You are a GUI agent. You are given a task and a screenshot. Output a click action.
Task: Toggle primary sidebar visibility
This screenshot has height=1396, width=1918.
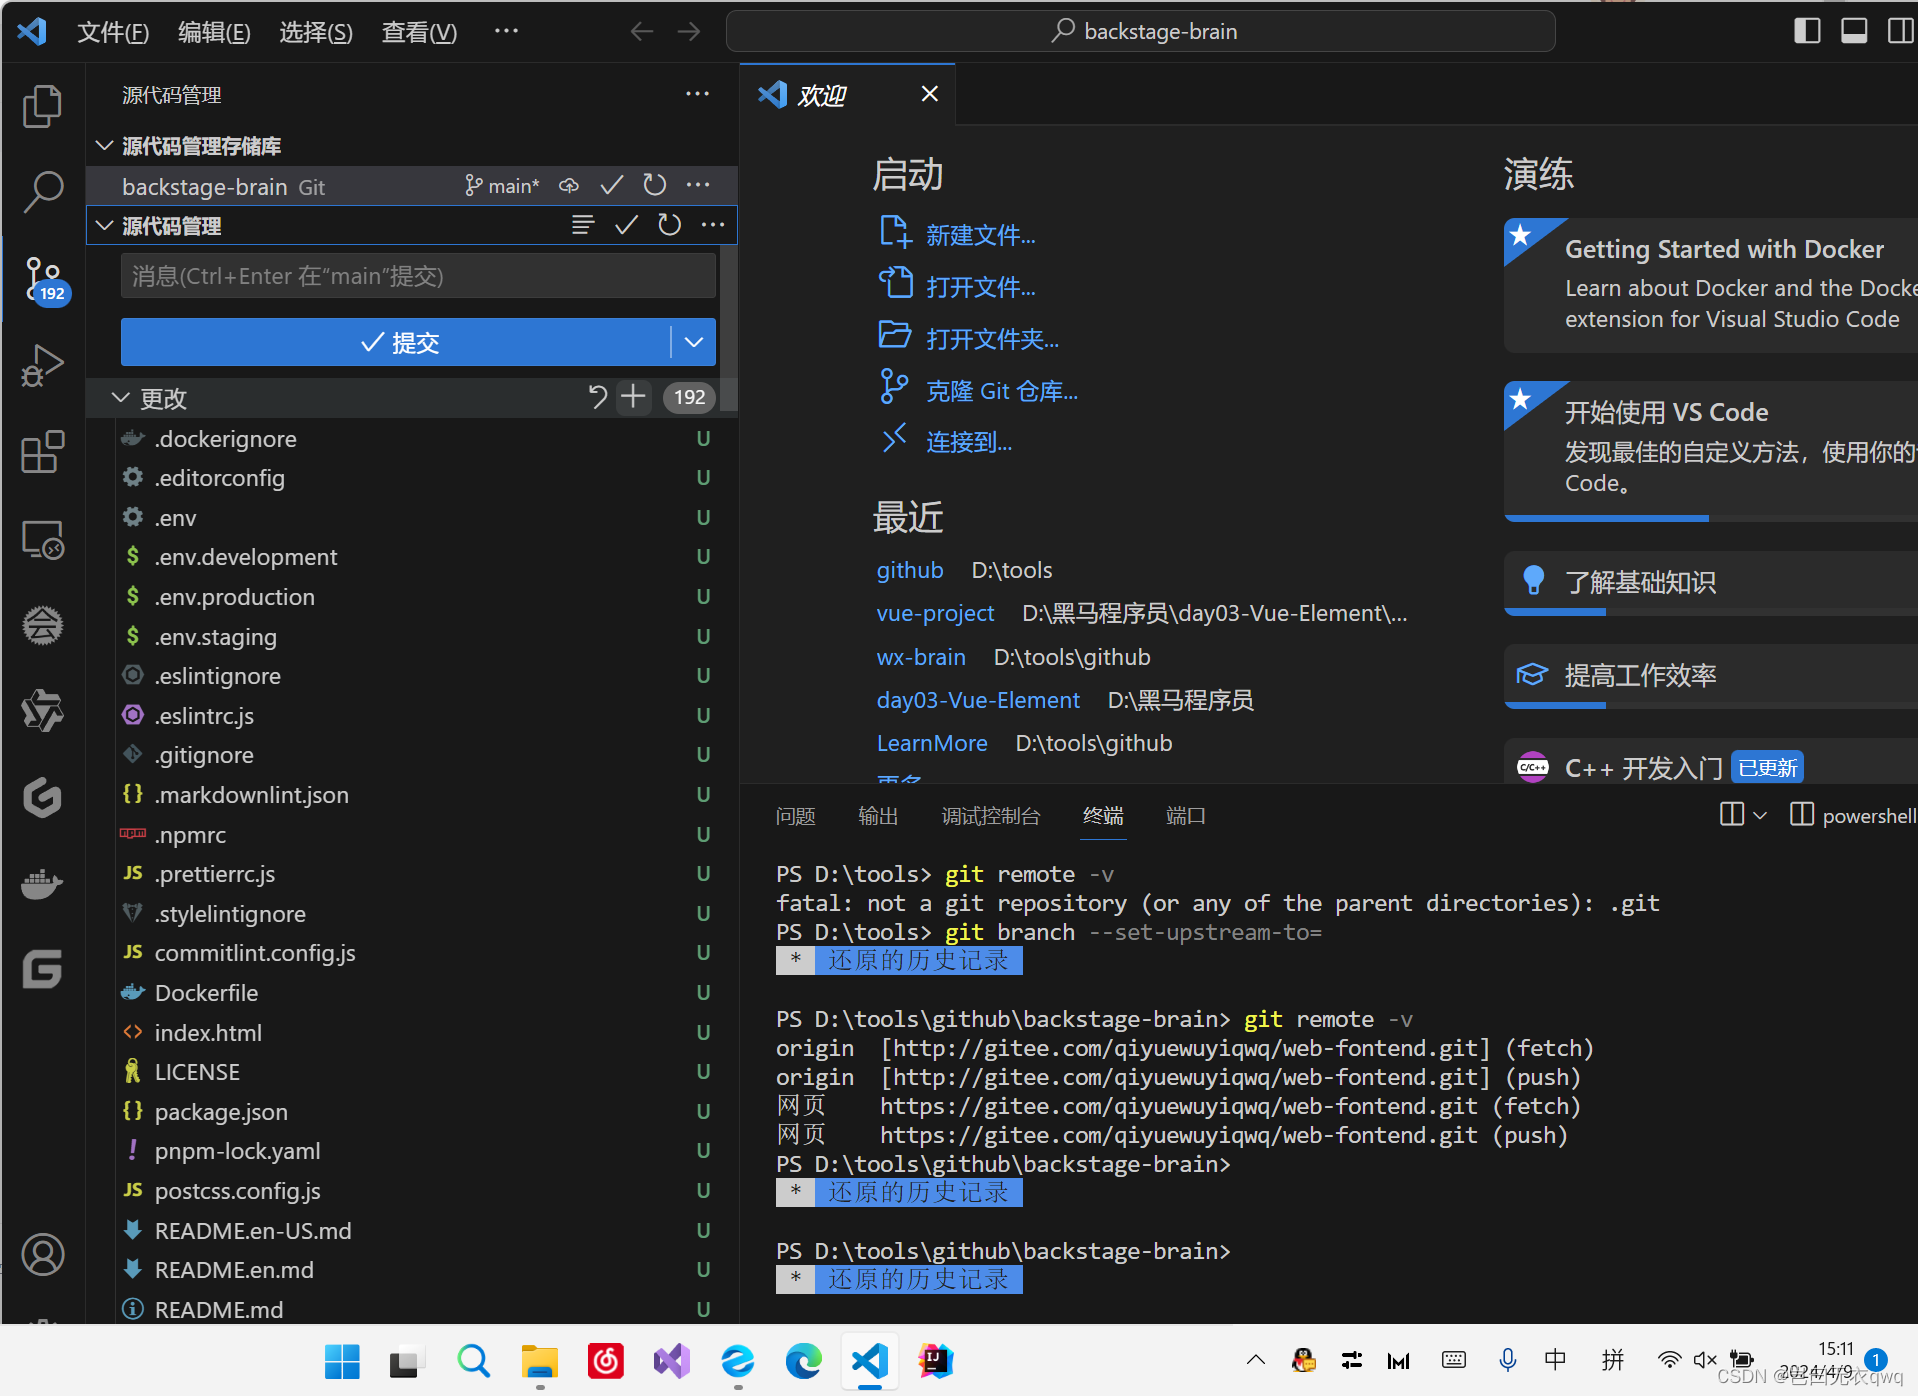(x=1807, y=31)
